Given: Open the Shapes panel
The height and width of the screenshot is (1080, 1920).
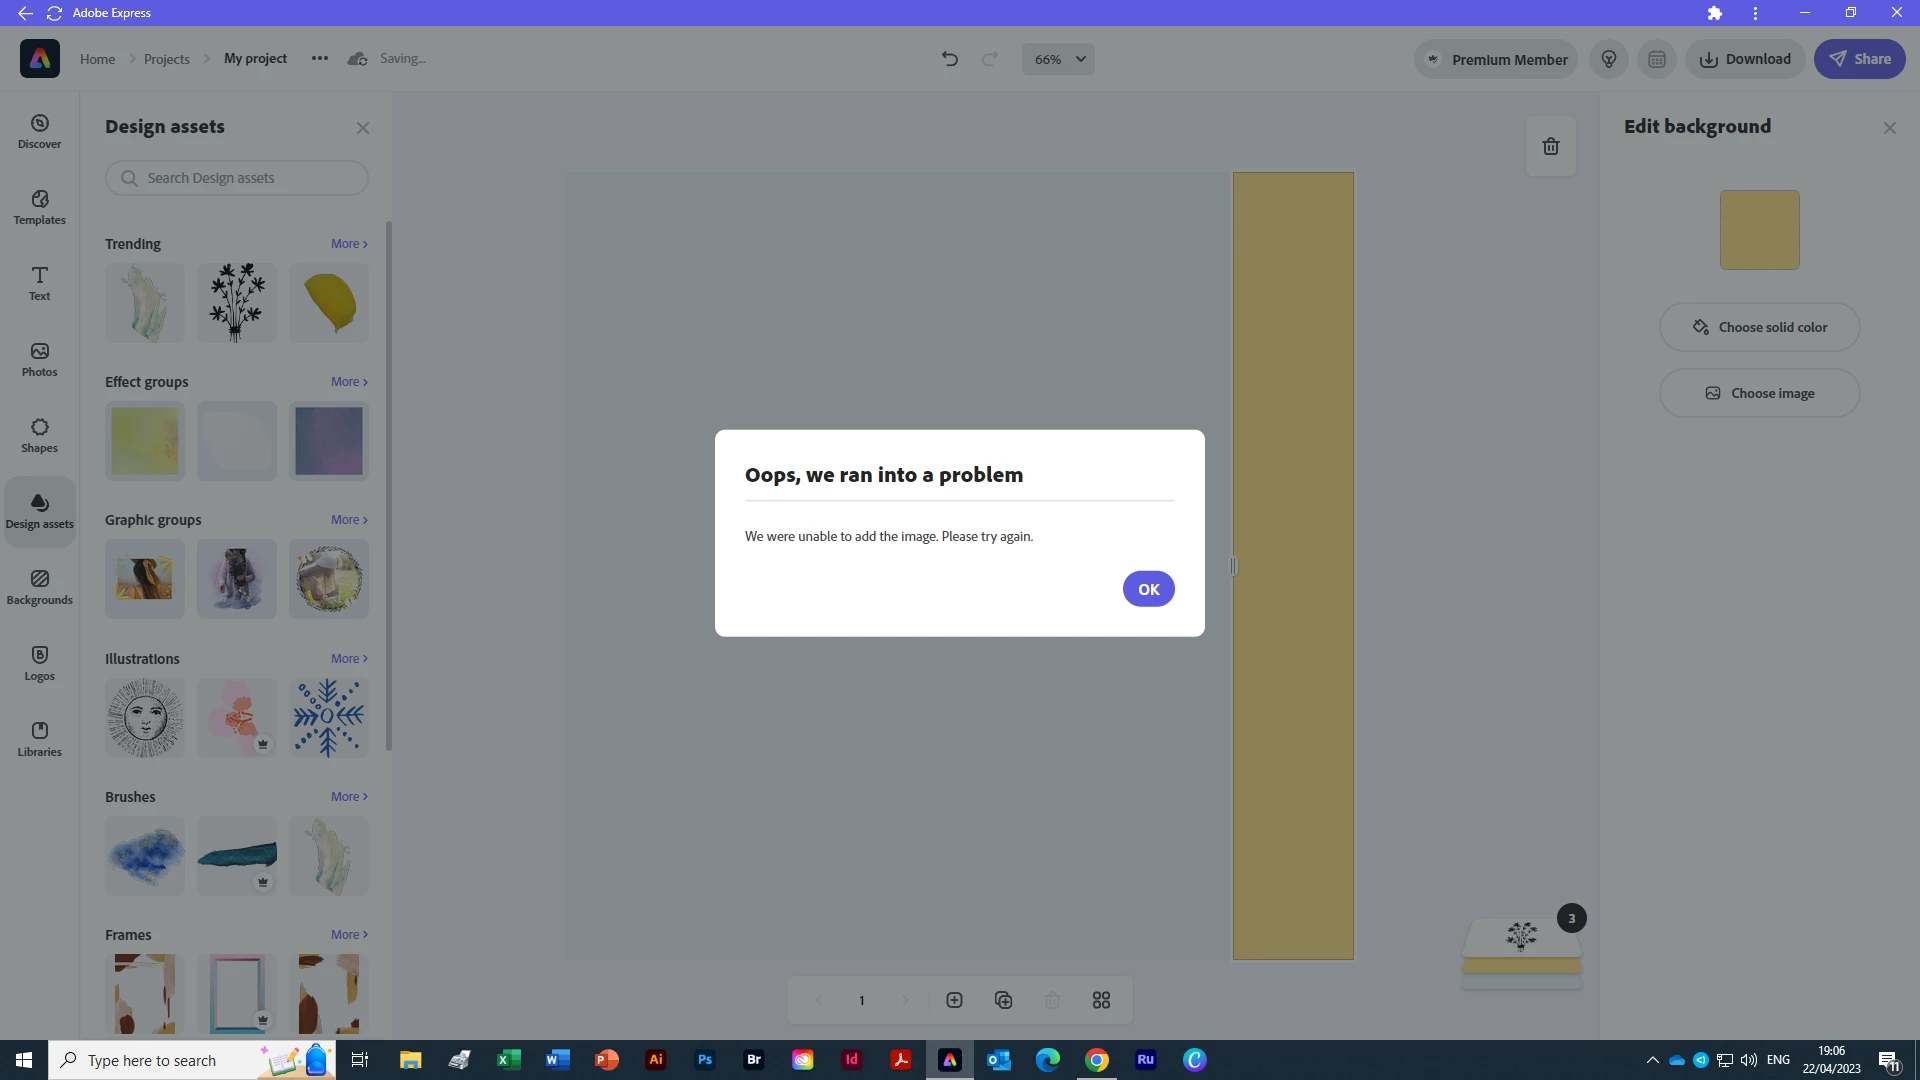Looking at the screenshot, I should [39, 435].
